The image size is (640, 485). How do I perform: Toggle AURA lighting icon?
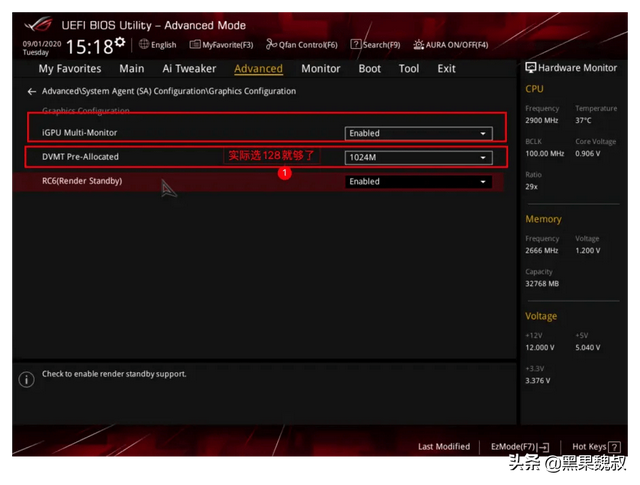[418, 44]
